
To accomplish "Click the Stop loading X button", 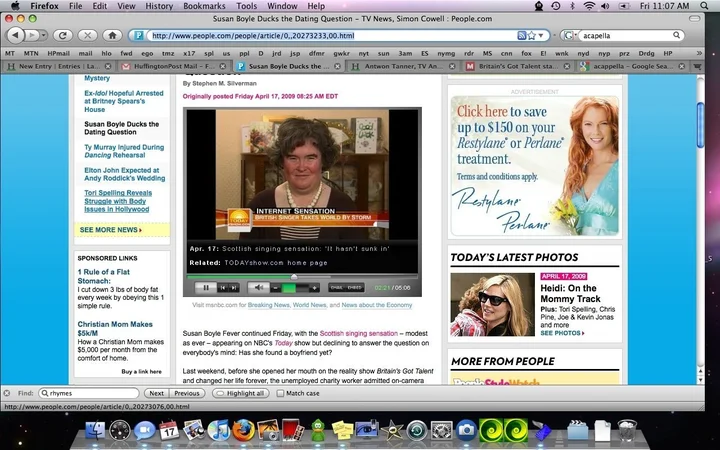I will click(x=87, y=35).
